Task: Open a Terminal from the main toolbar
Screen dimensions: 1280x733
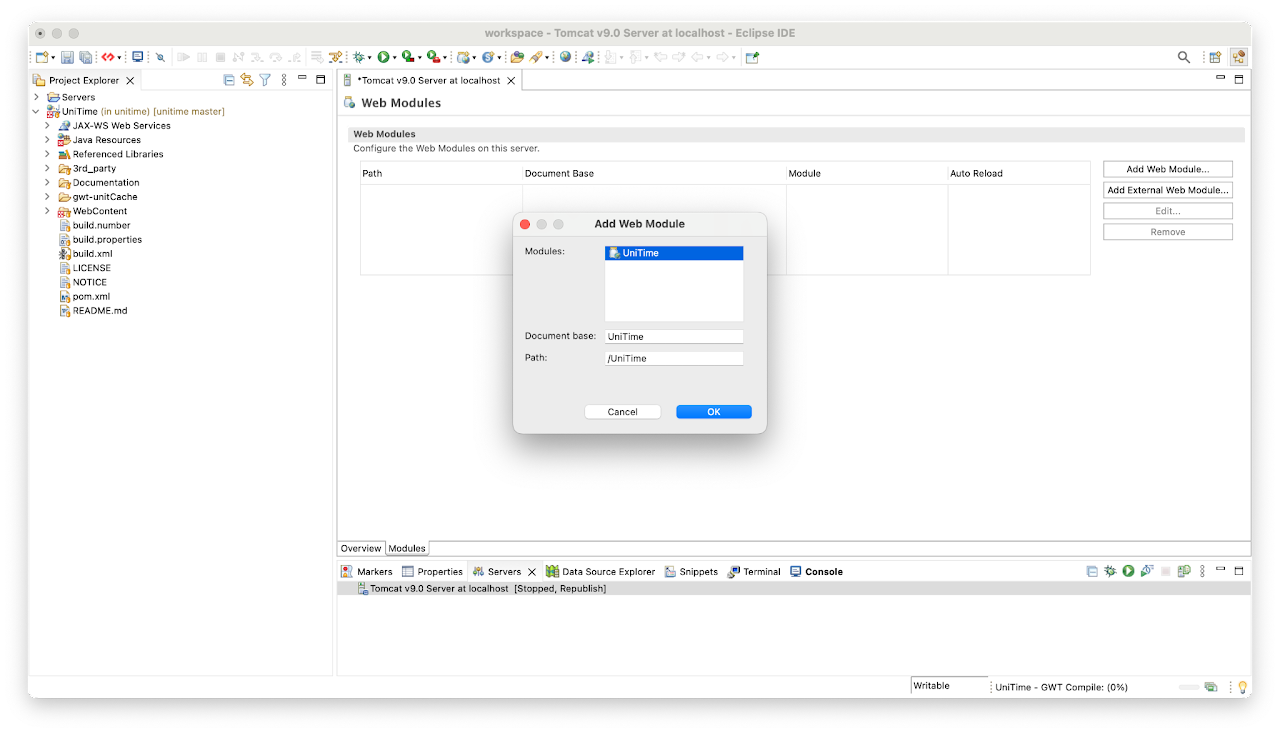Action: pos(138,58)
